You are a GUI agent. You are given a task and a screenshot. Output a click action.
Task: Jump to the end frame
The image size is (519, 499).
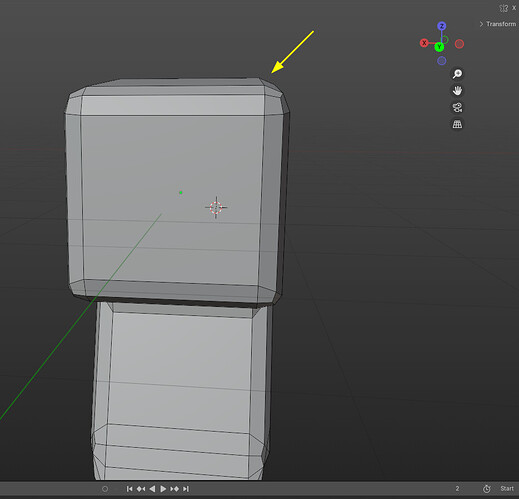coord(186,489)
